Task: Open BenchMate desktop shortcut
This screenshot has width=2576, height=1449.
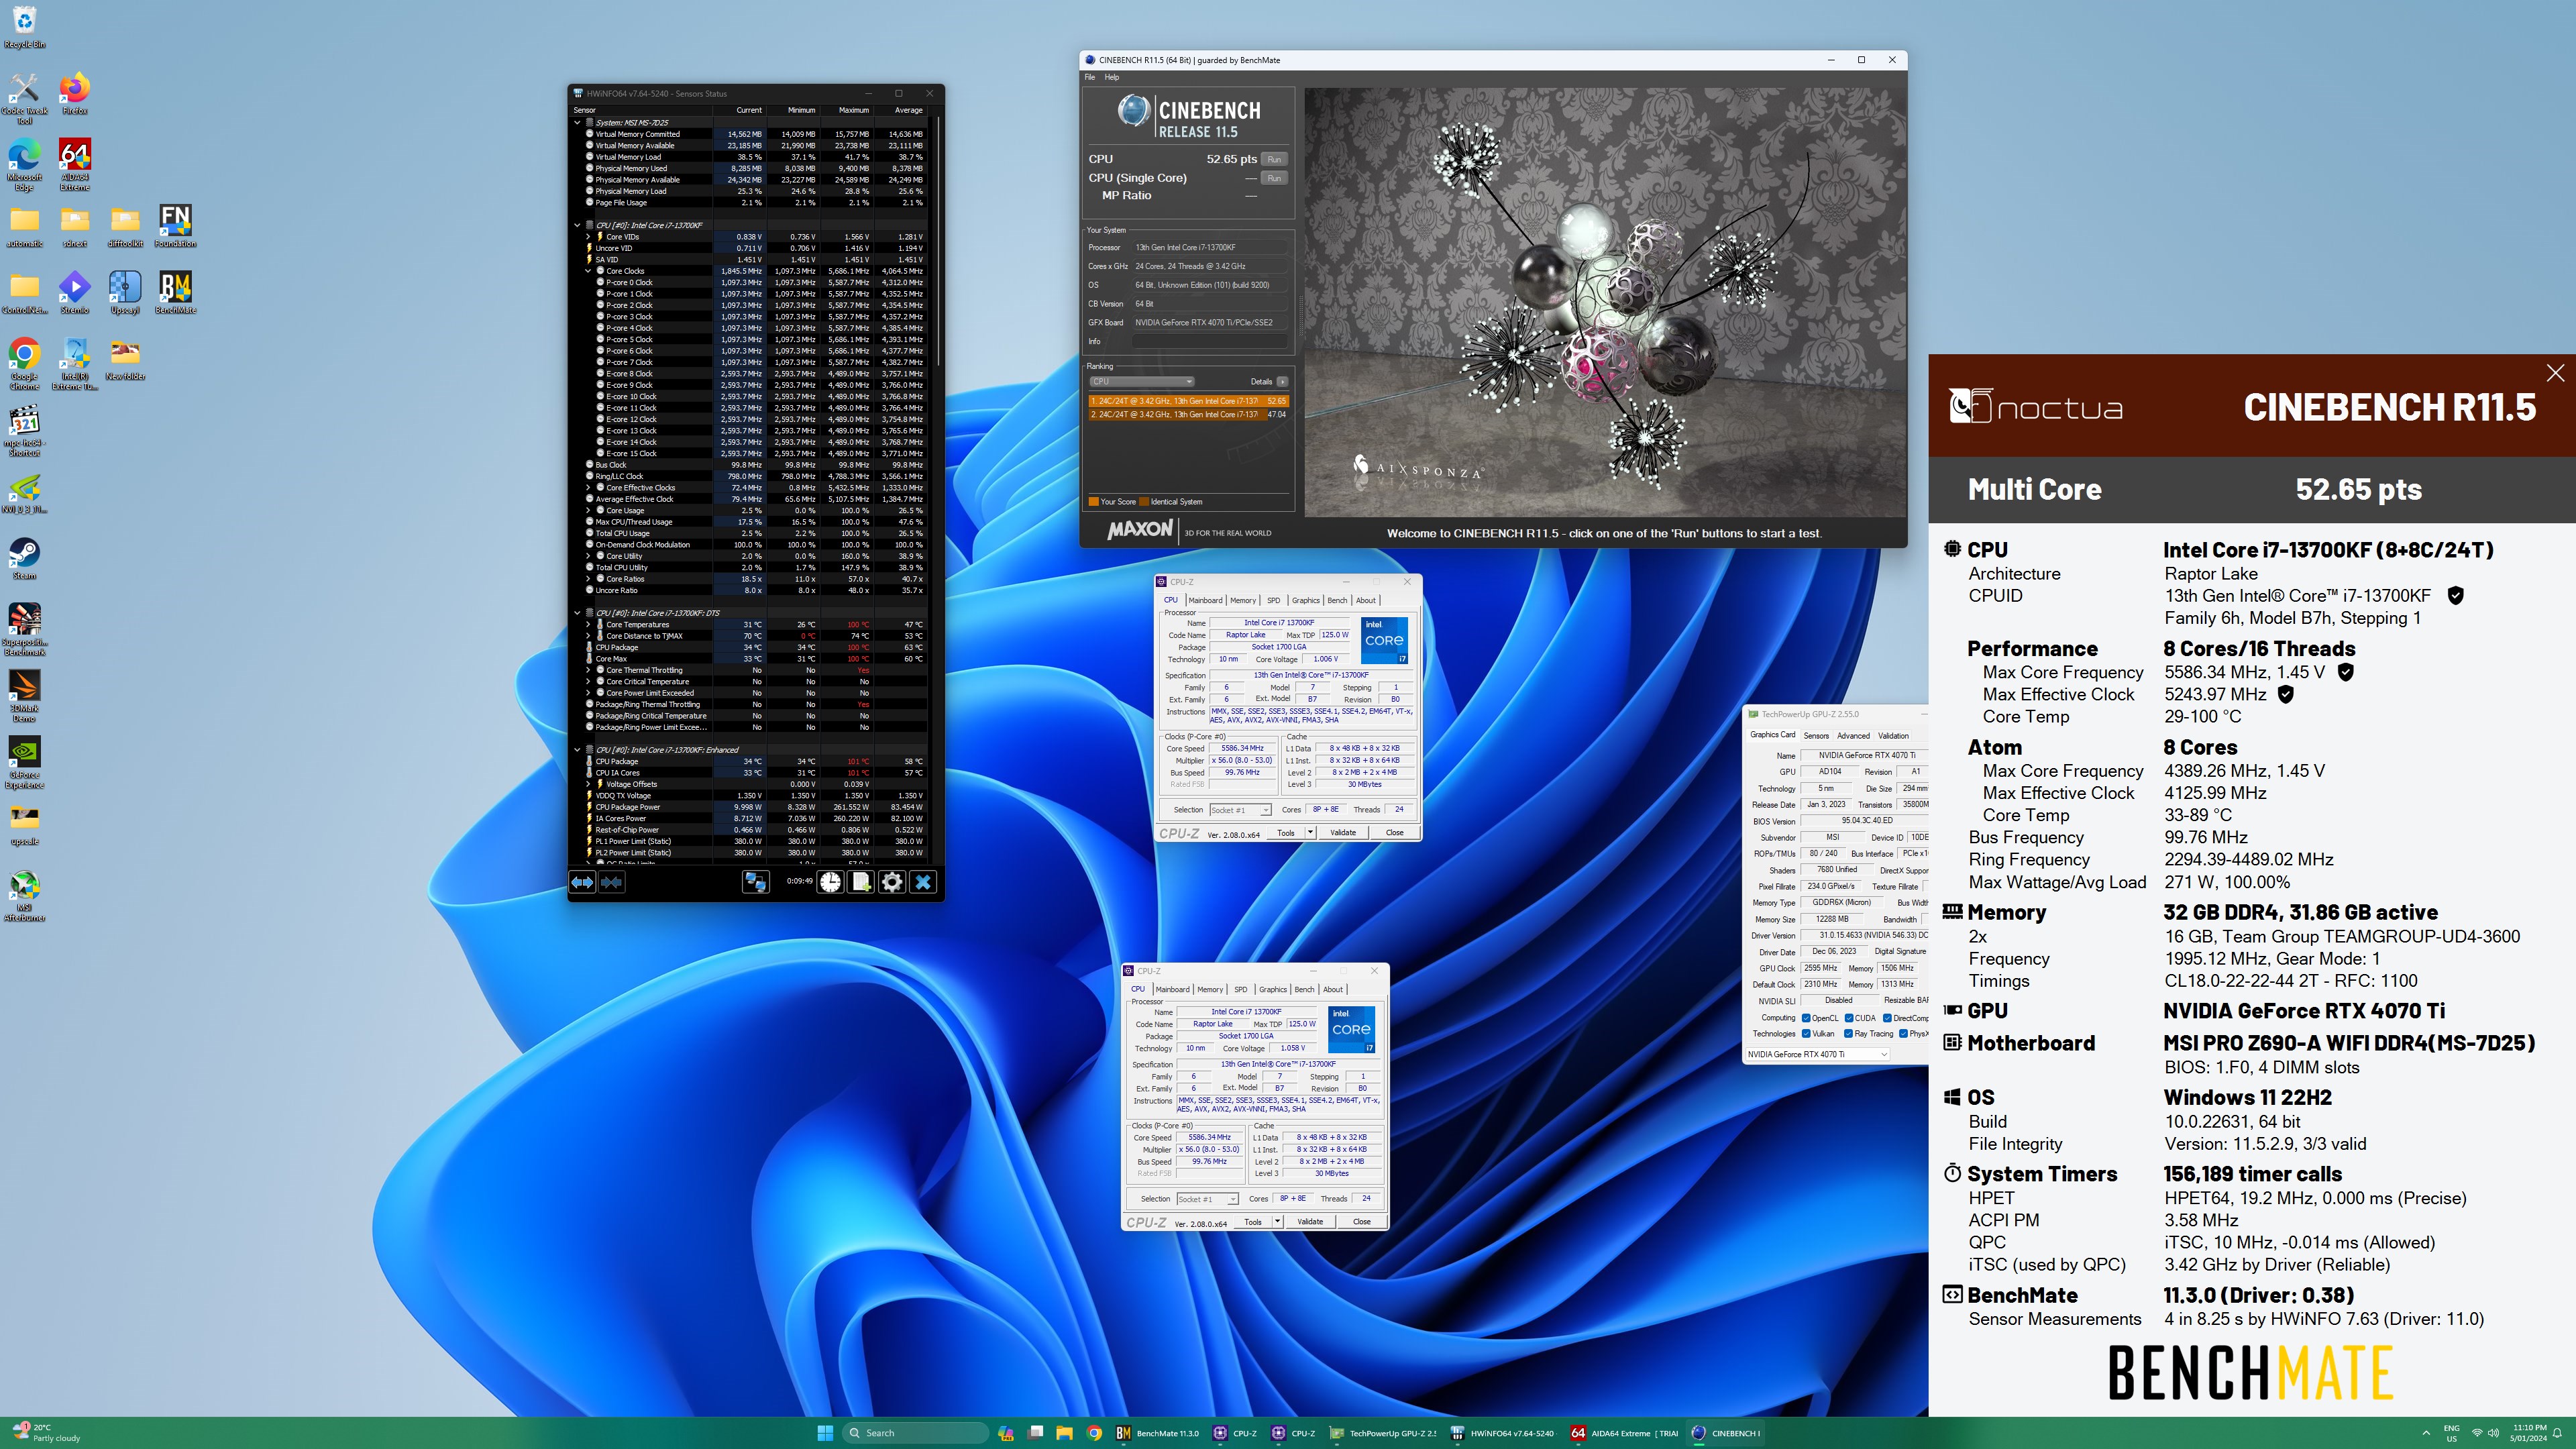Action: tap(175, 292)
